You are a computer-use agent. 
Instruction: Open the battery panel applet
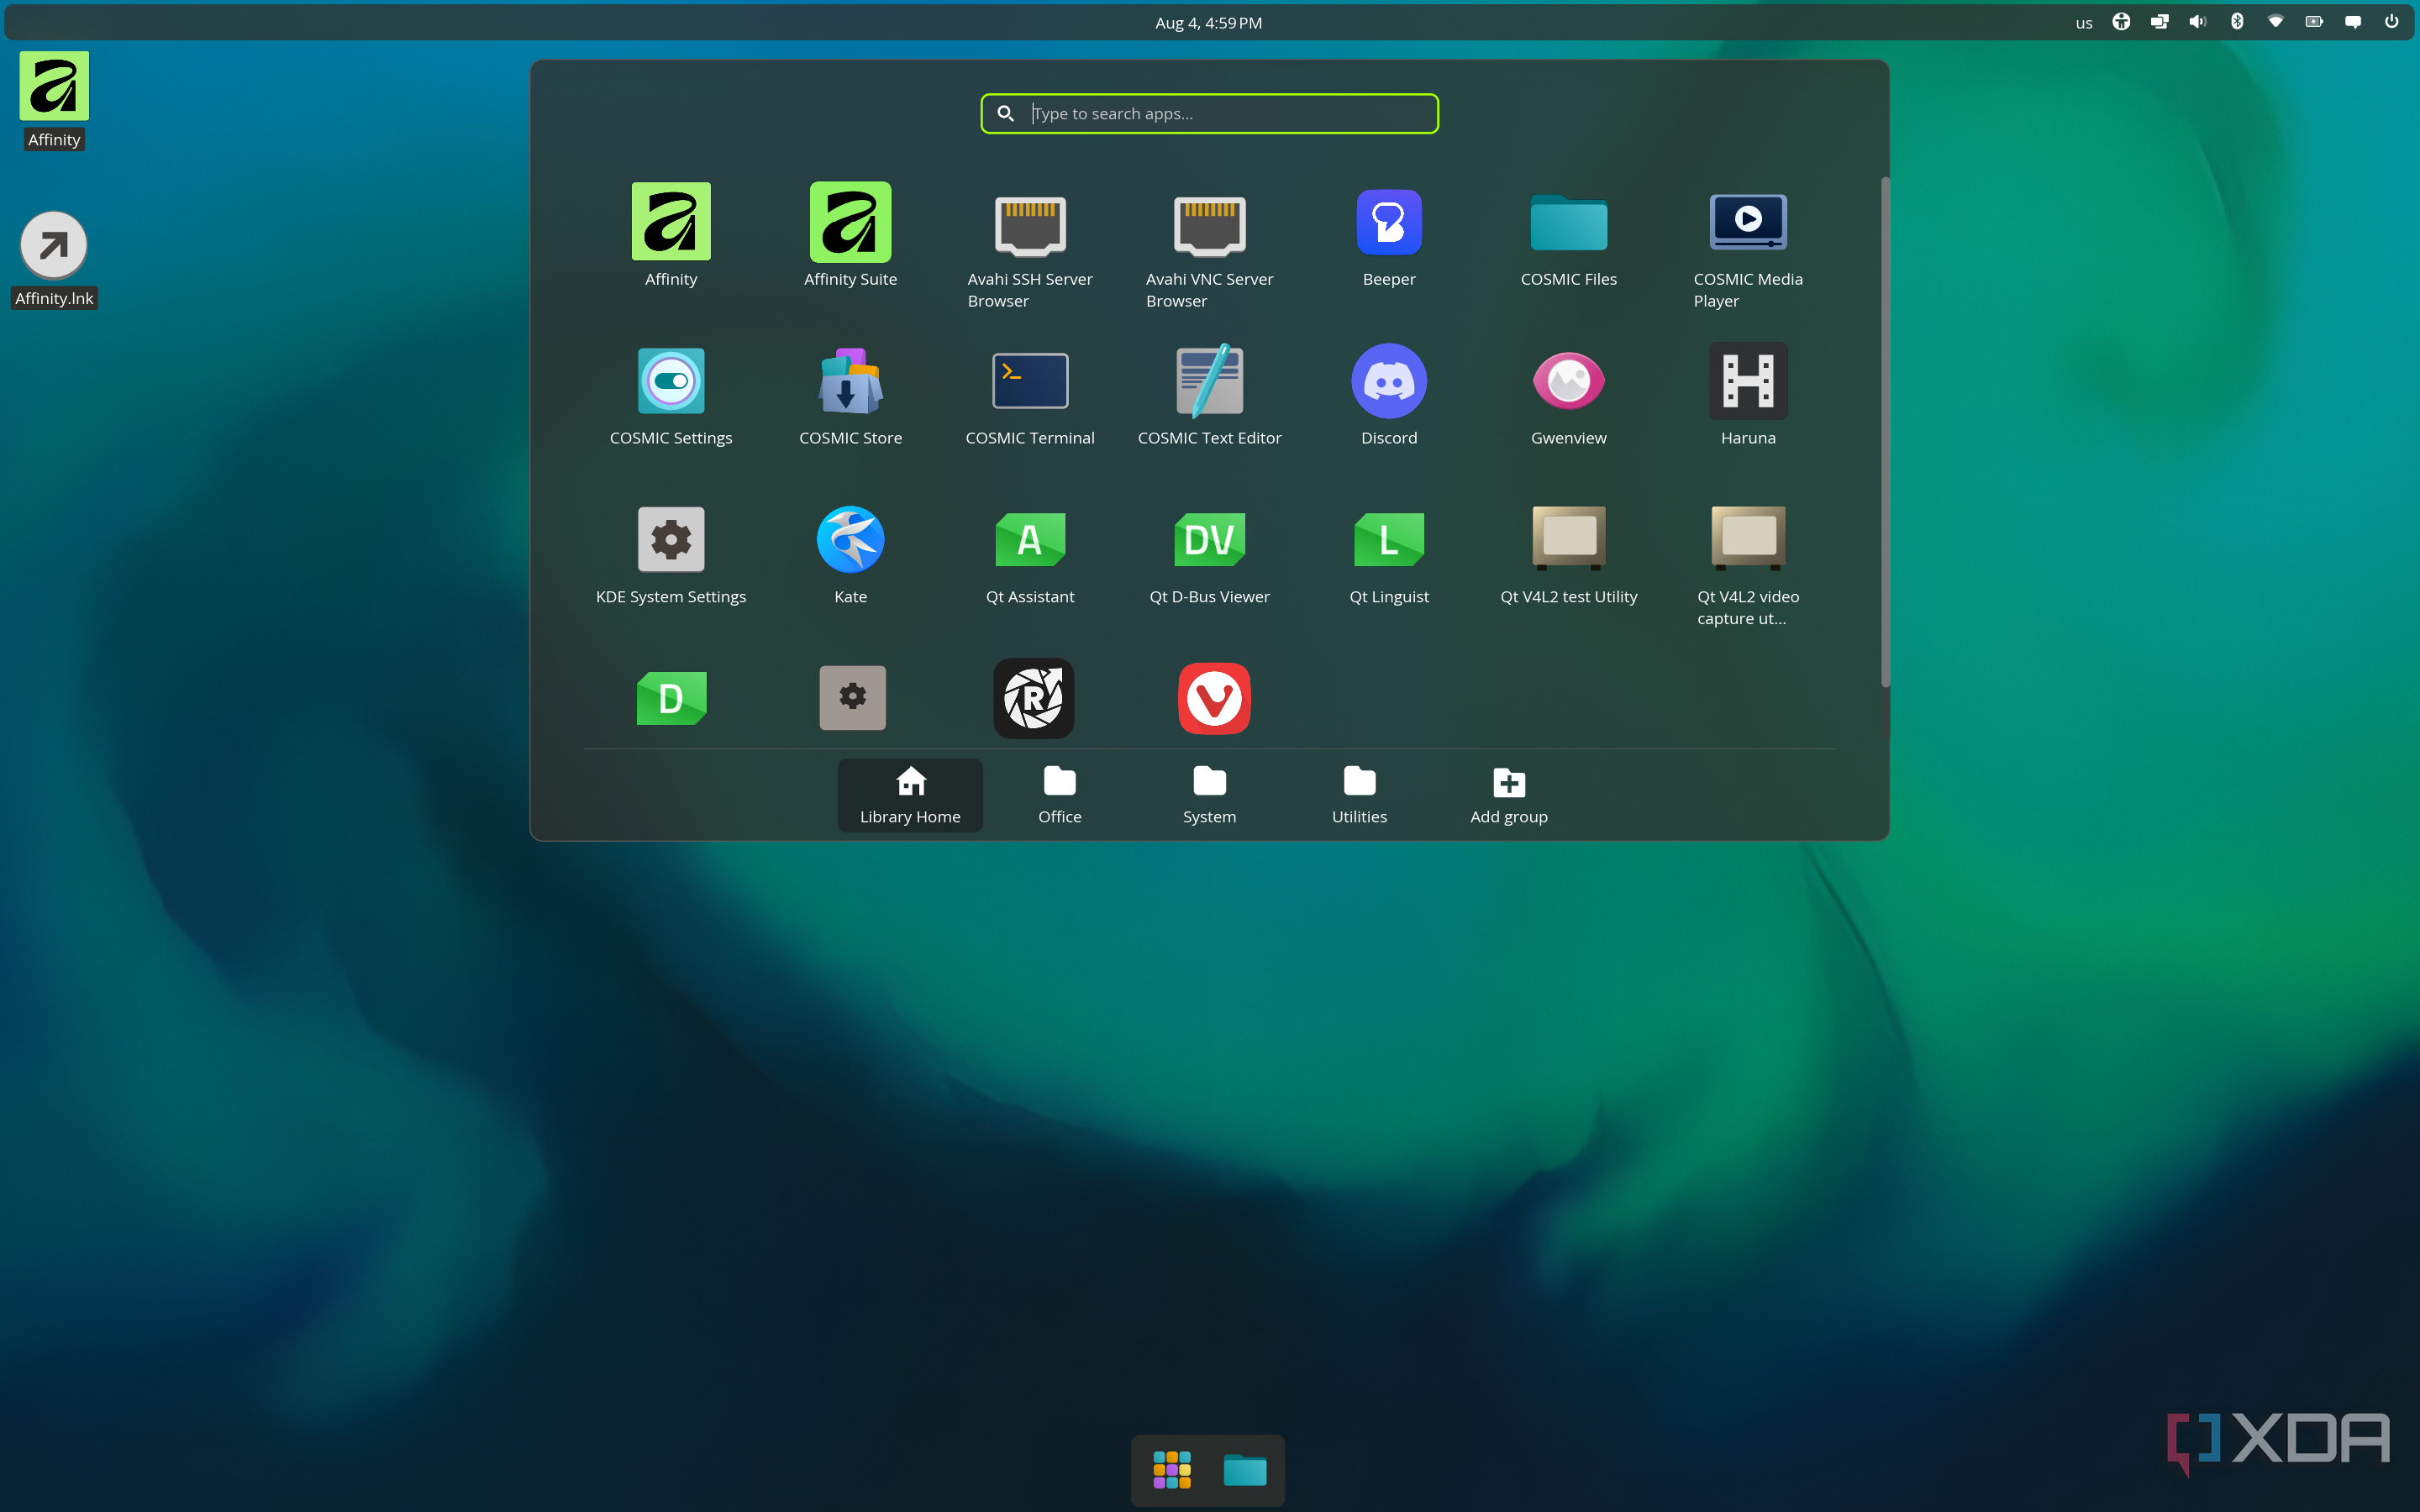[2314, 22]
